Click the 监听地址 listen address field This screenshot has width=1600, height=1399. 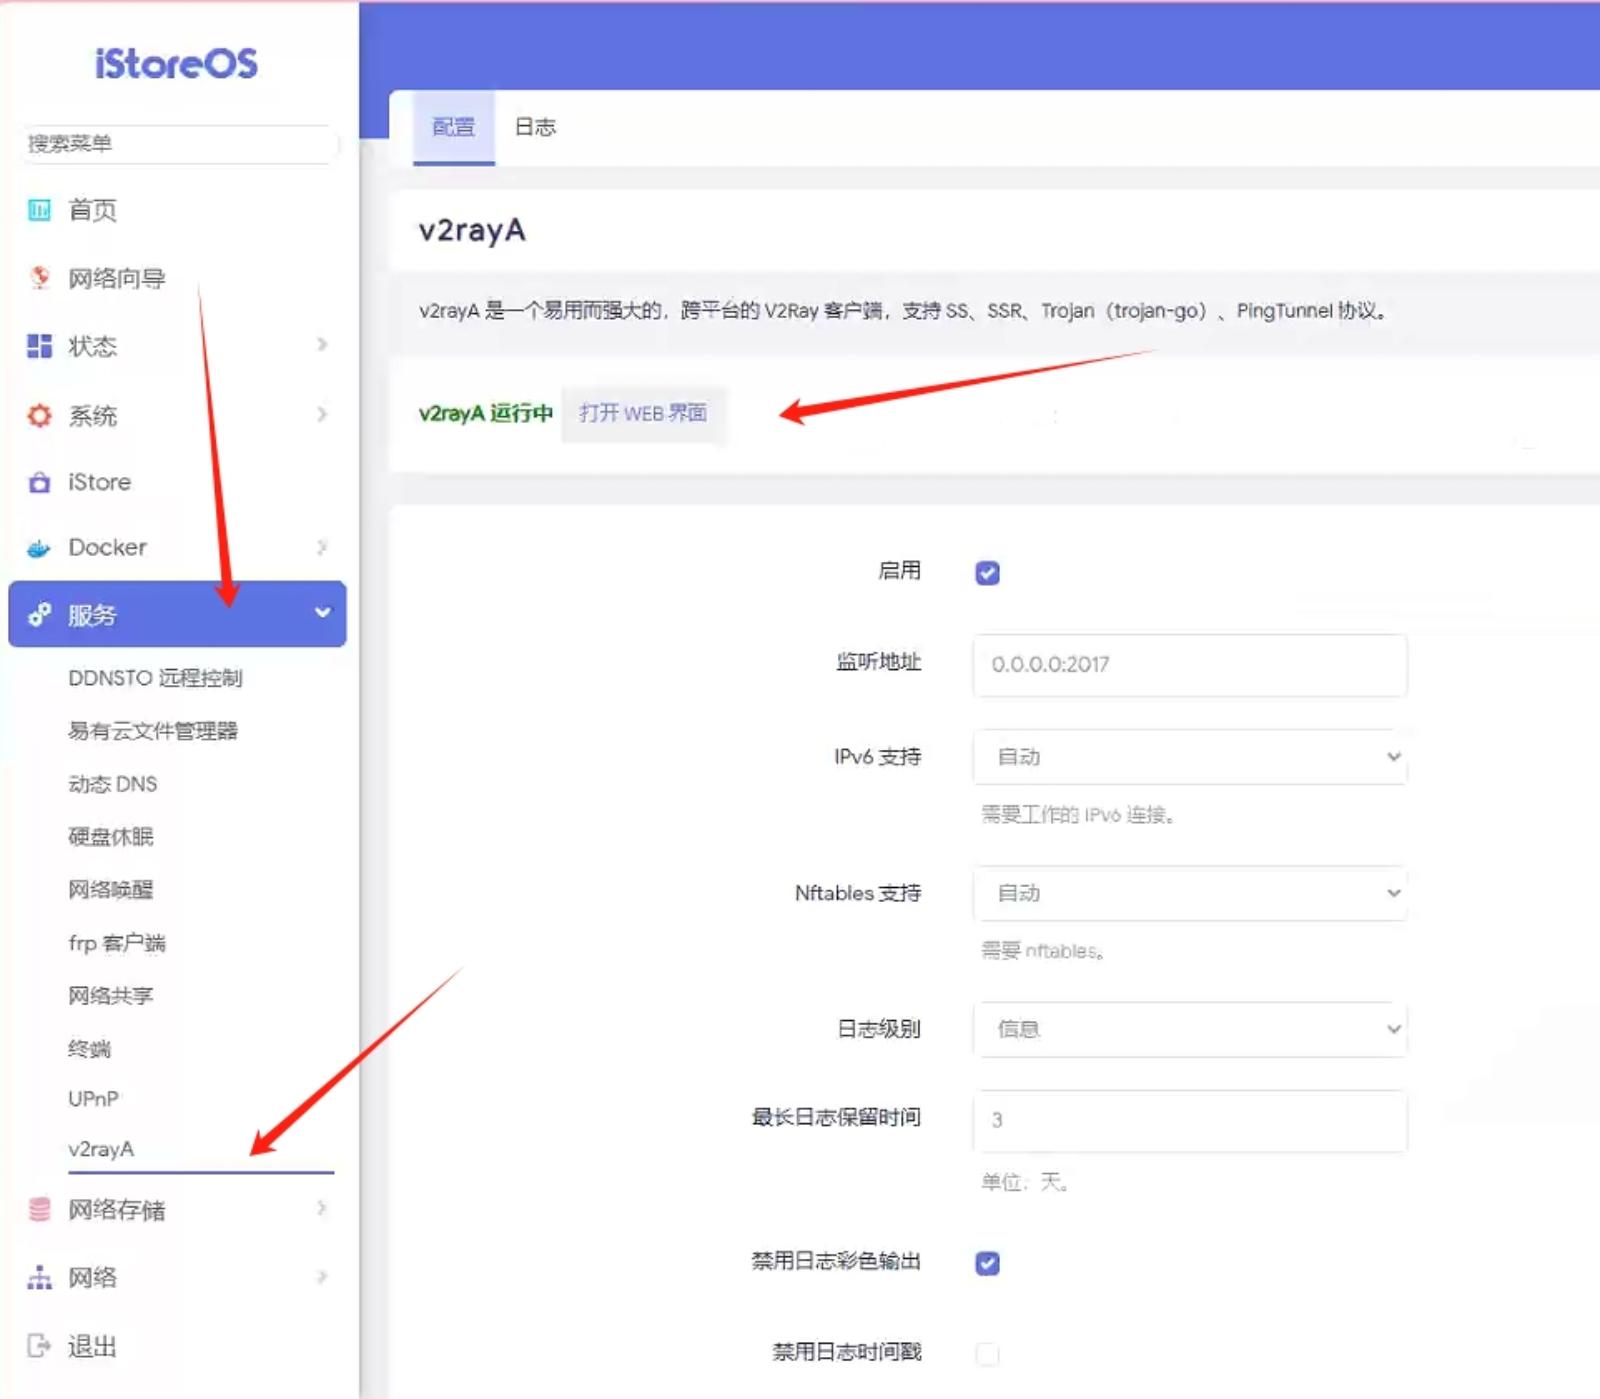point(1190,664)
